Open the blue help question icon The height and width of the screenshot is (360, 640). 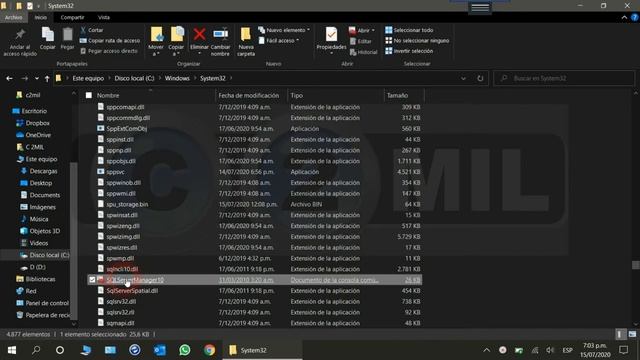[635, 18]
